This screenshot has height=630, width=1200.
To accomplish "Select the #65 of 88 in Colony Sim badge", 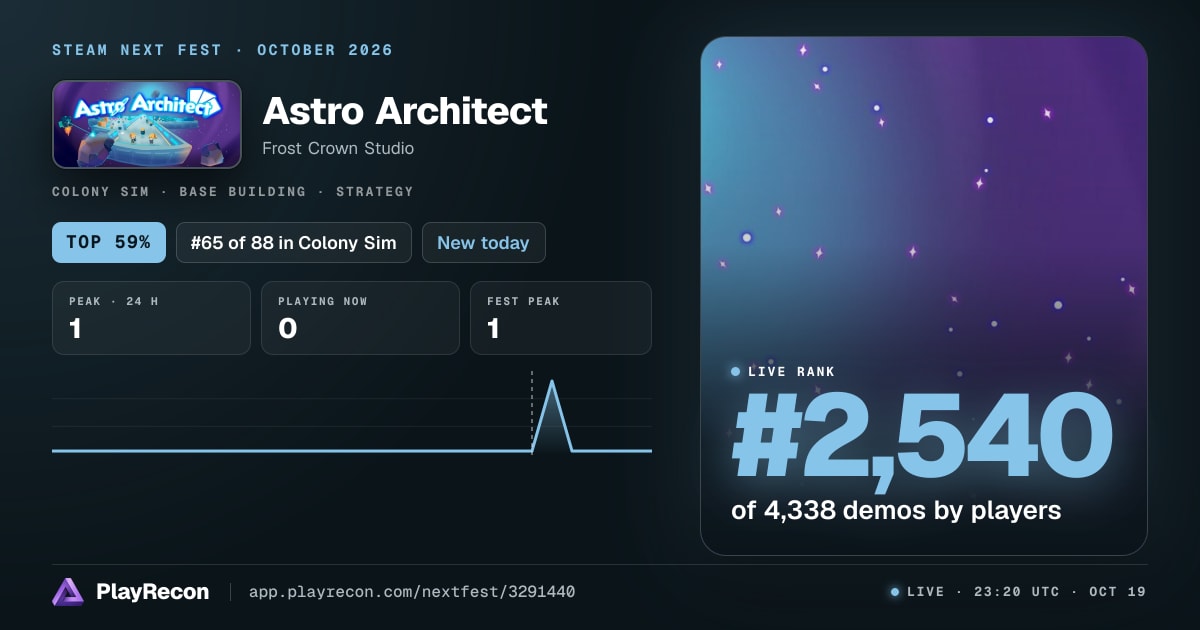I will tap(294, 243).
